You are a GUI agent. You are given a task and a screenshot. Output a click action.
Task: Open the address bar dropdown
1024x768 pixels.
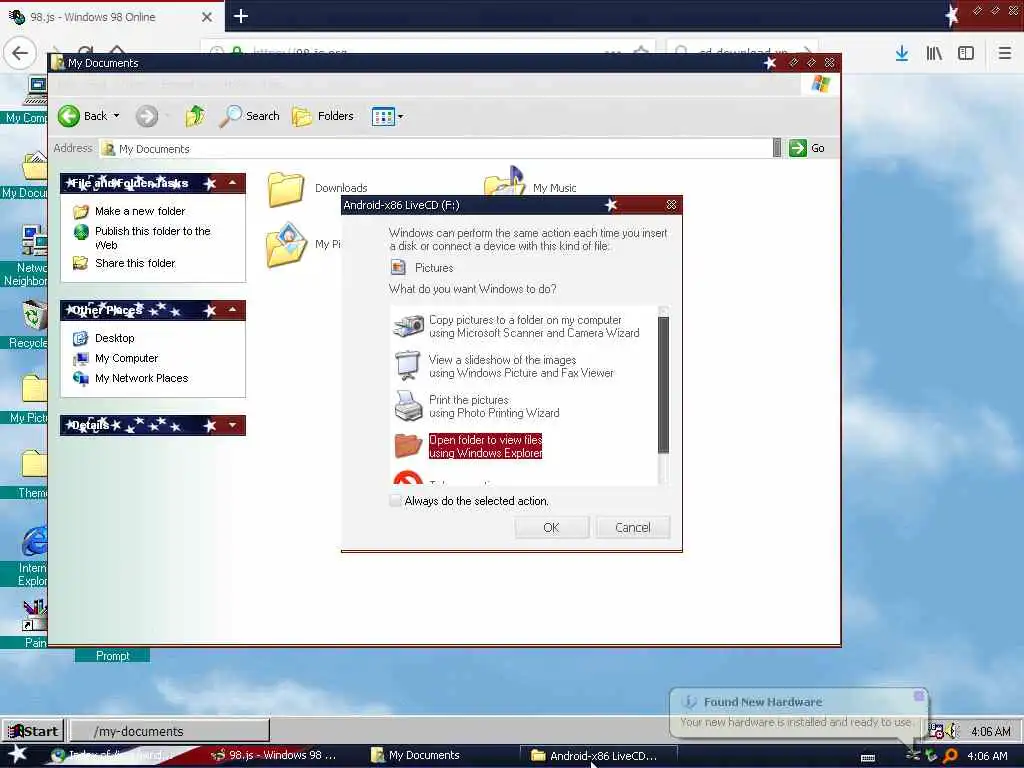click(x=776, y=148)
